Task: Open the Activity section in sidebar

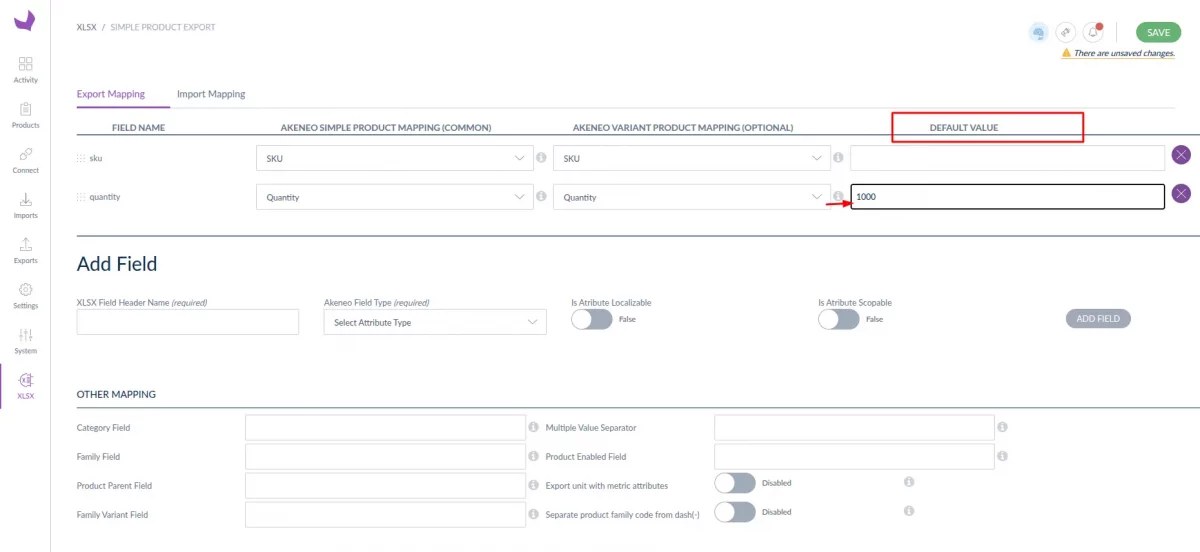Action: tap(25, 69)
